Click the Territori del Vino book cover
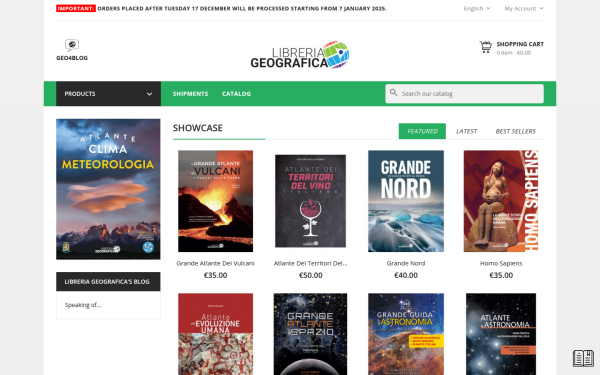600x375 pixels. 310,201
